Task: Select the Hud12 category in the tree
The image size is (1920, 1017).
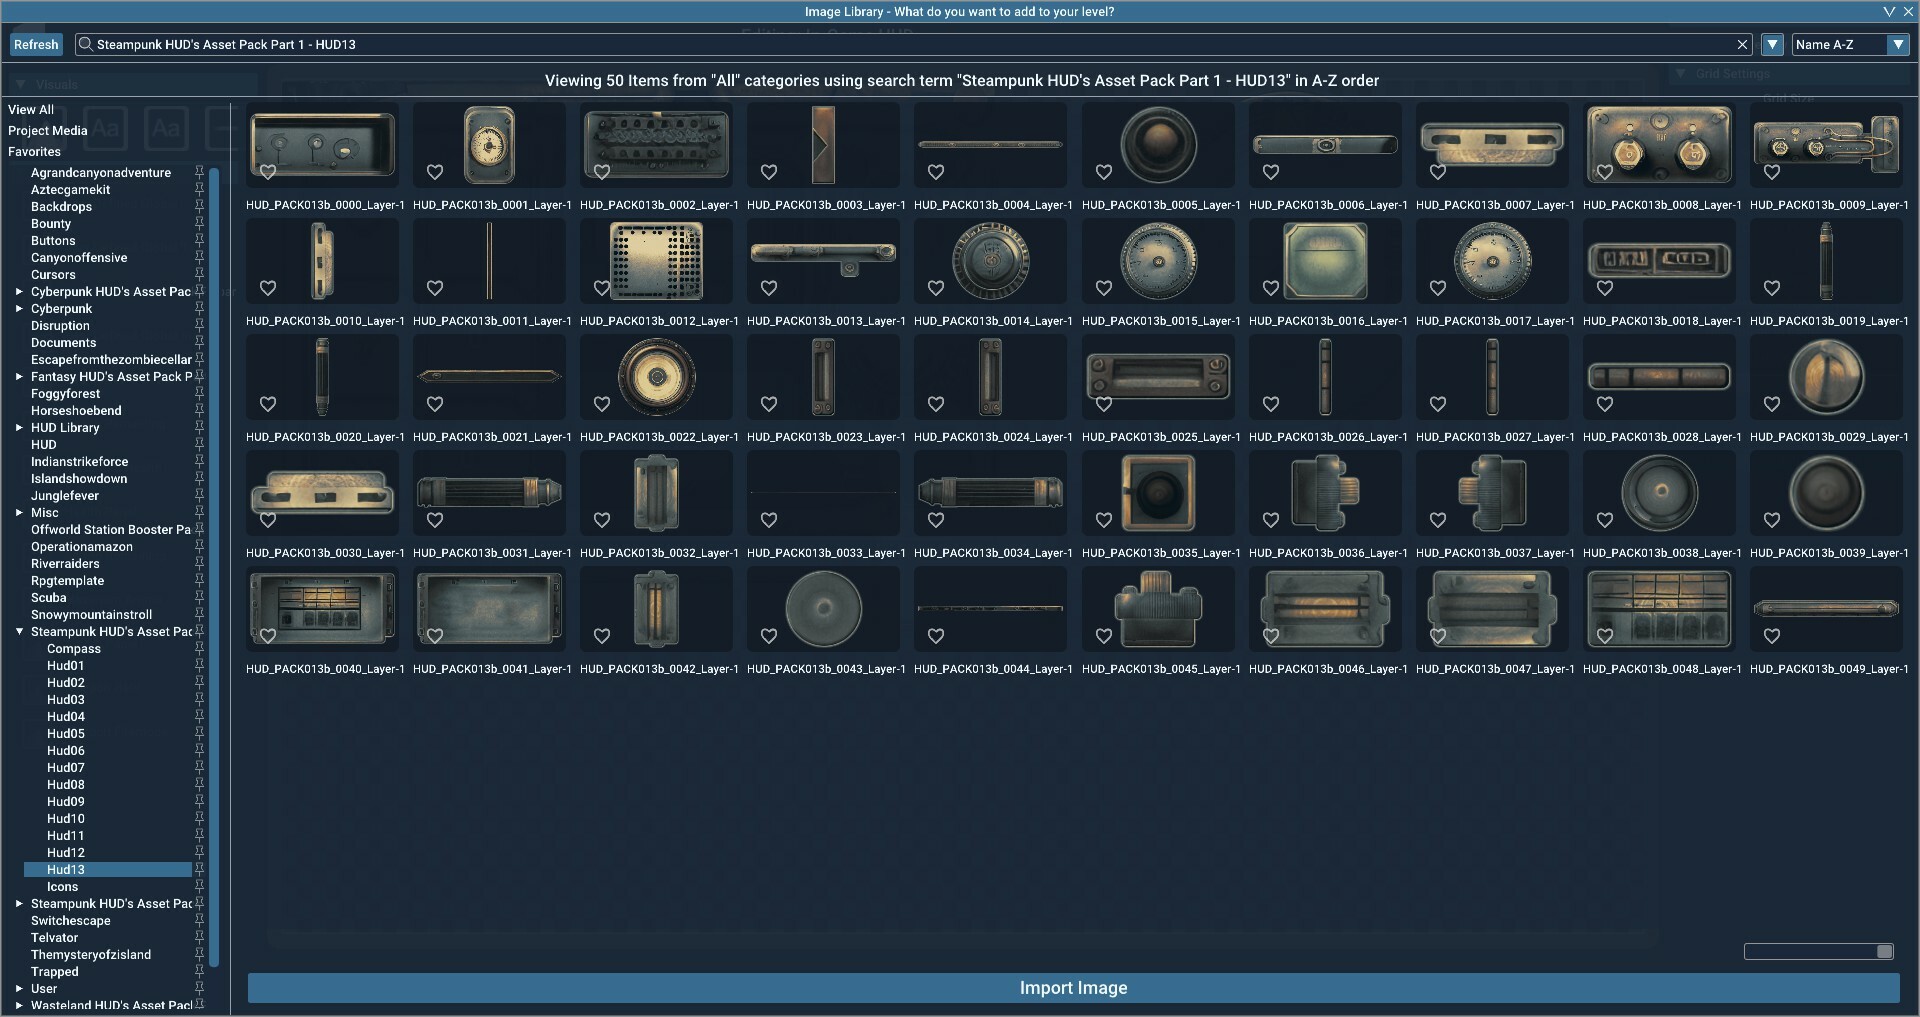Action: pyautogui.click(x=66, y=852)
